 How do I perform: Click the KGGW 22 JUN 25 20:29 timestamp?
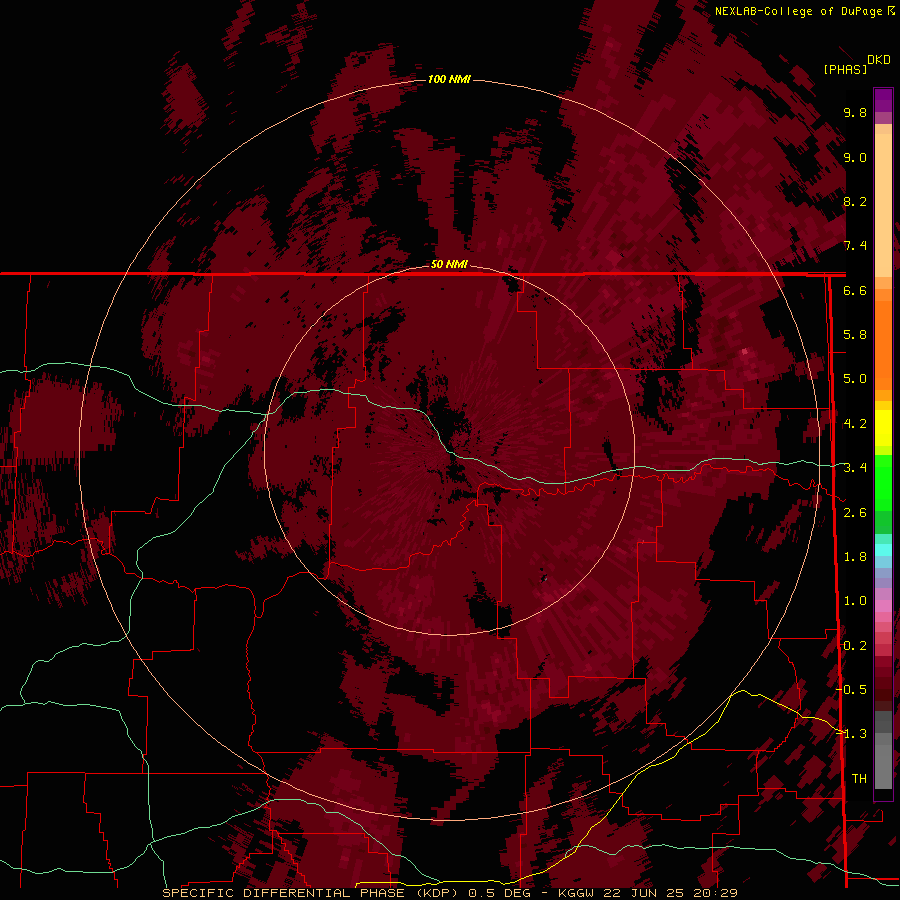(x=647, y=893)
